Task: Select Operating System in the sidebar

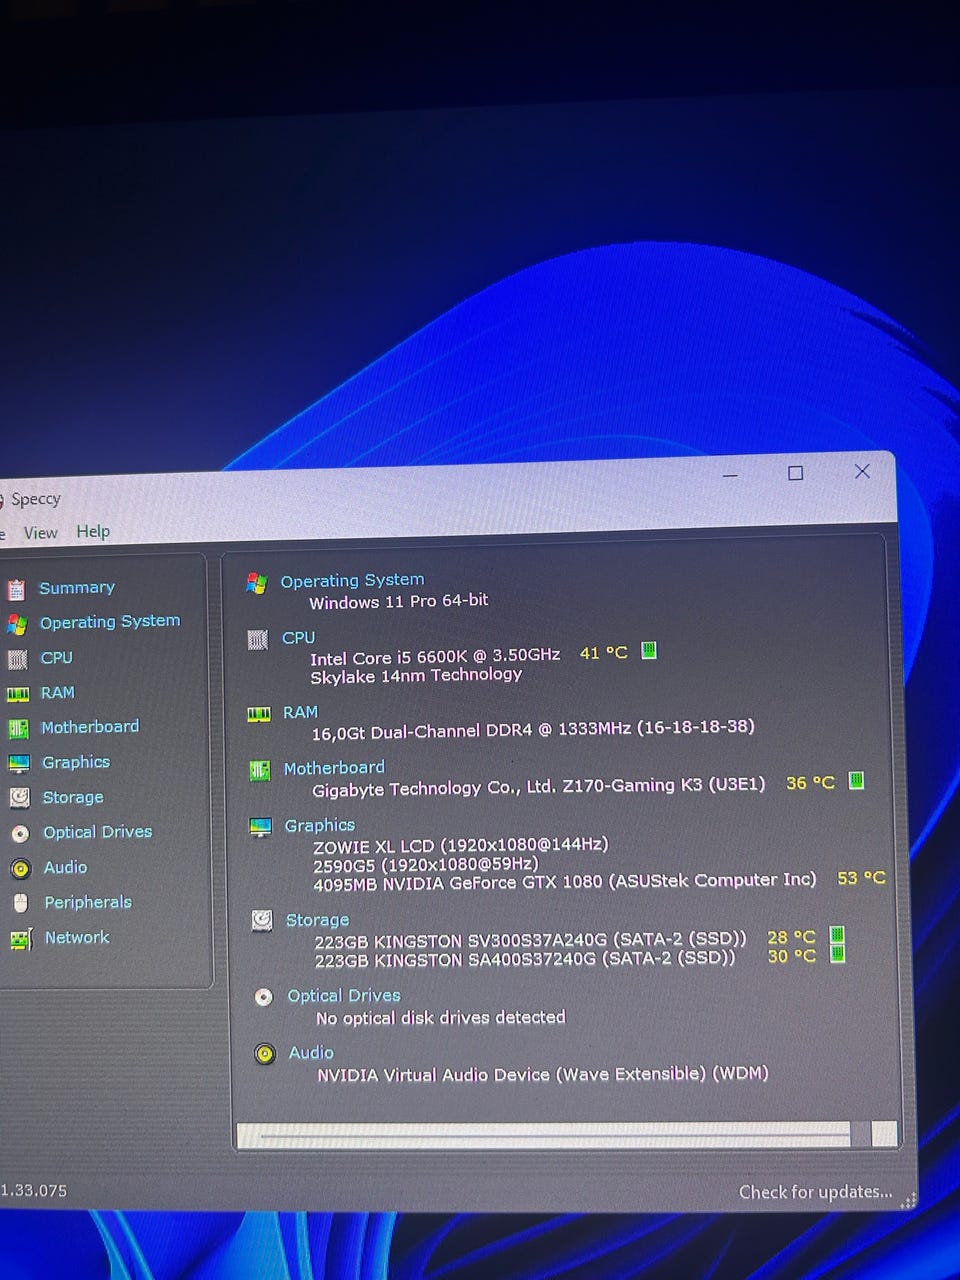Action: tap(110, 622)
